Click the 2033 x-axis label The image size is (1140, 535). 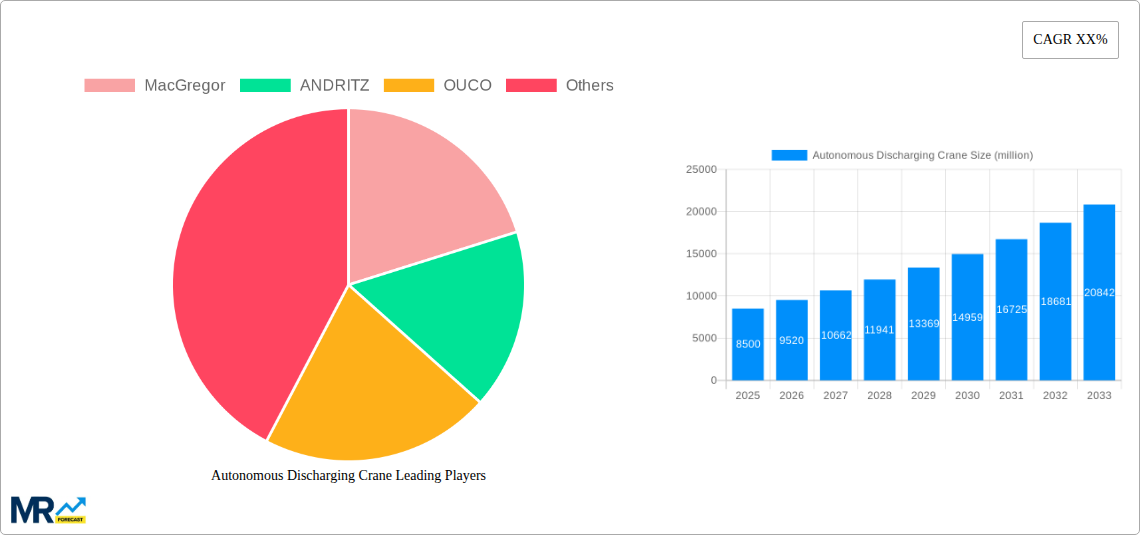pos(1099,395)
